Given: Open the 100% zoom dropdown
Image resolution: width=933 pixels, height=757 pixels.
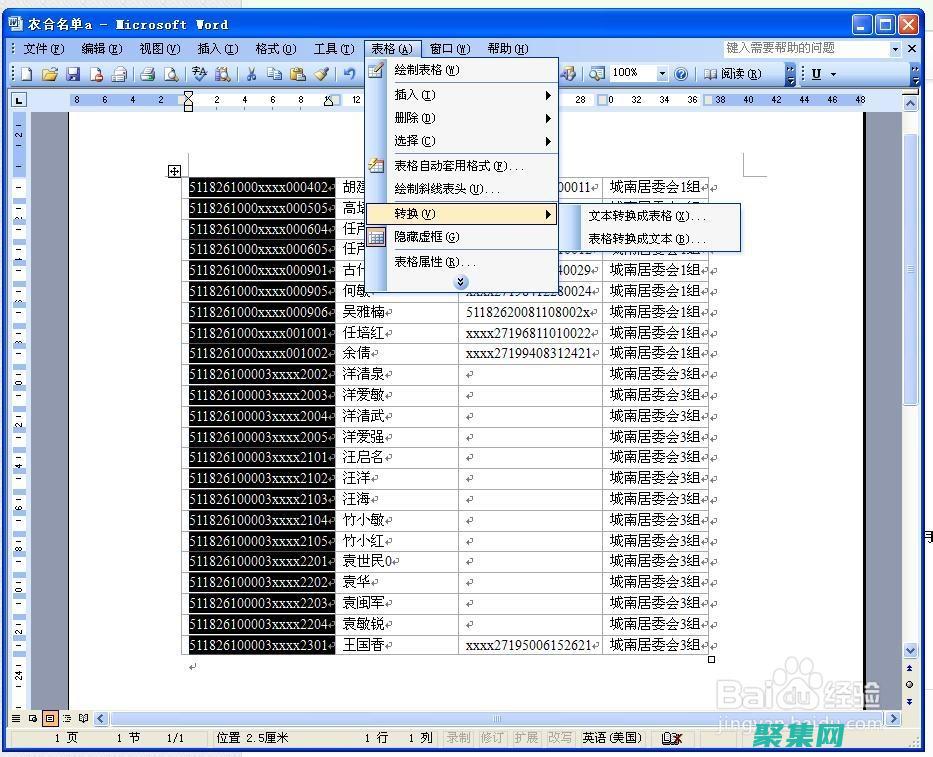Looking at the screenshot, I should [662, 73].
